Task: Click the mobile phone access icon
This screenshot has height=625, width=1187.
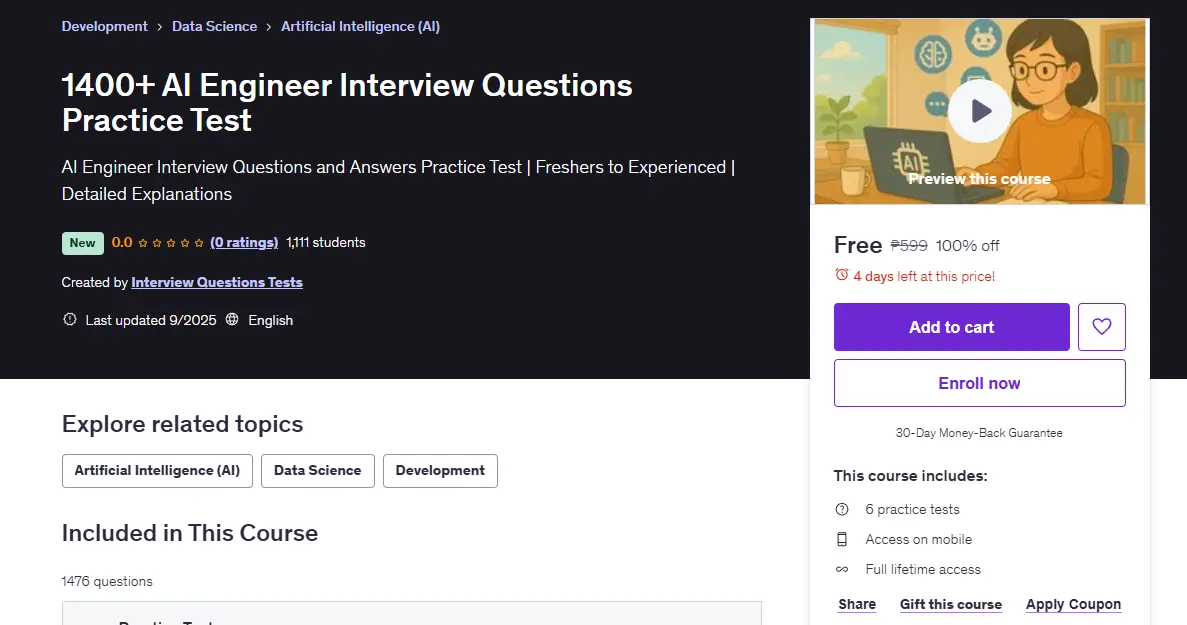Action: click(842, 539)
